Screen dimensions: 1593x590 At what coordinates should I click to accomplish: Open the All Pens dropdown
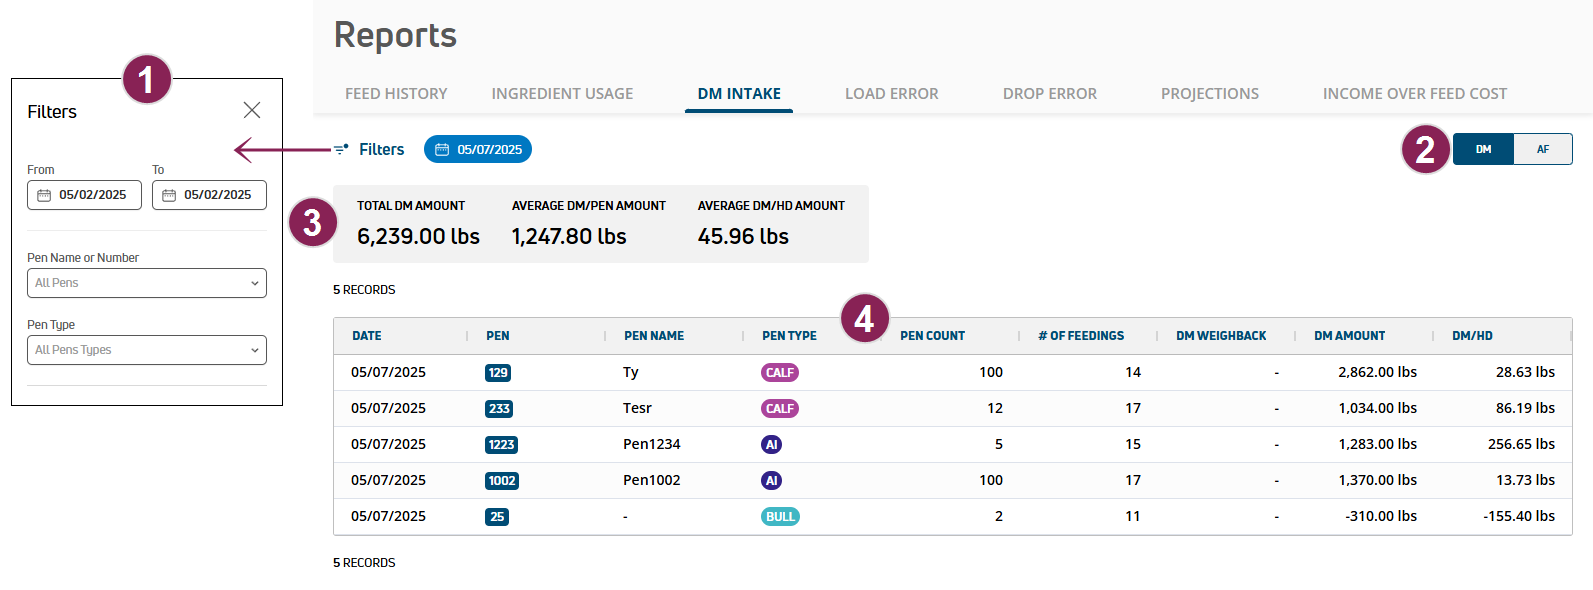(x=147, y=283)
